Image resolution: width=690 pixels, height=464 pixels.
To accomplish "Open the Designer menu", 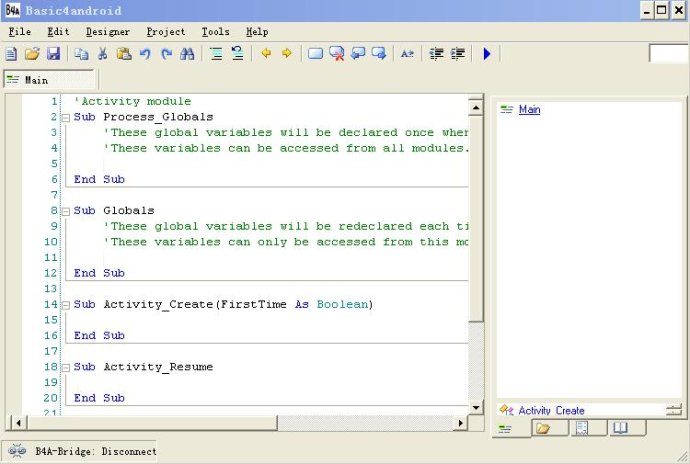I will pos(107,32).
